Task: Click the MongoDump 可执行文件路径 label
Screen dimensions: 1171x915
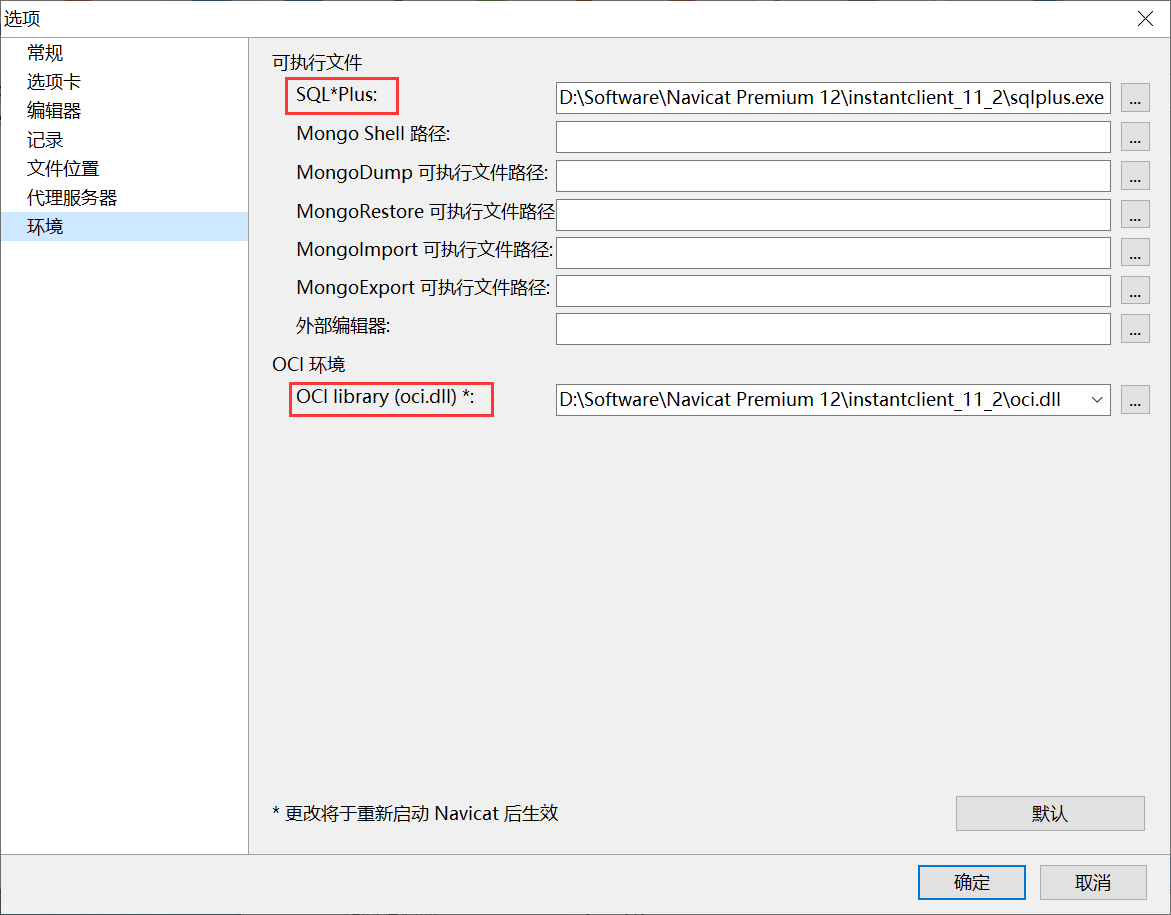Action: 422,173
